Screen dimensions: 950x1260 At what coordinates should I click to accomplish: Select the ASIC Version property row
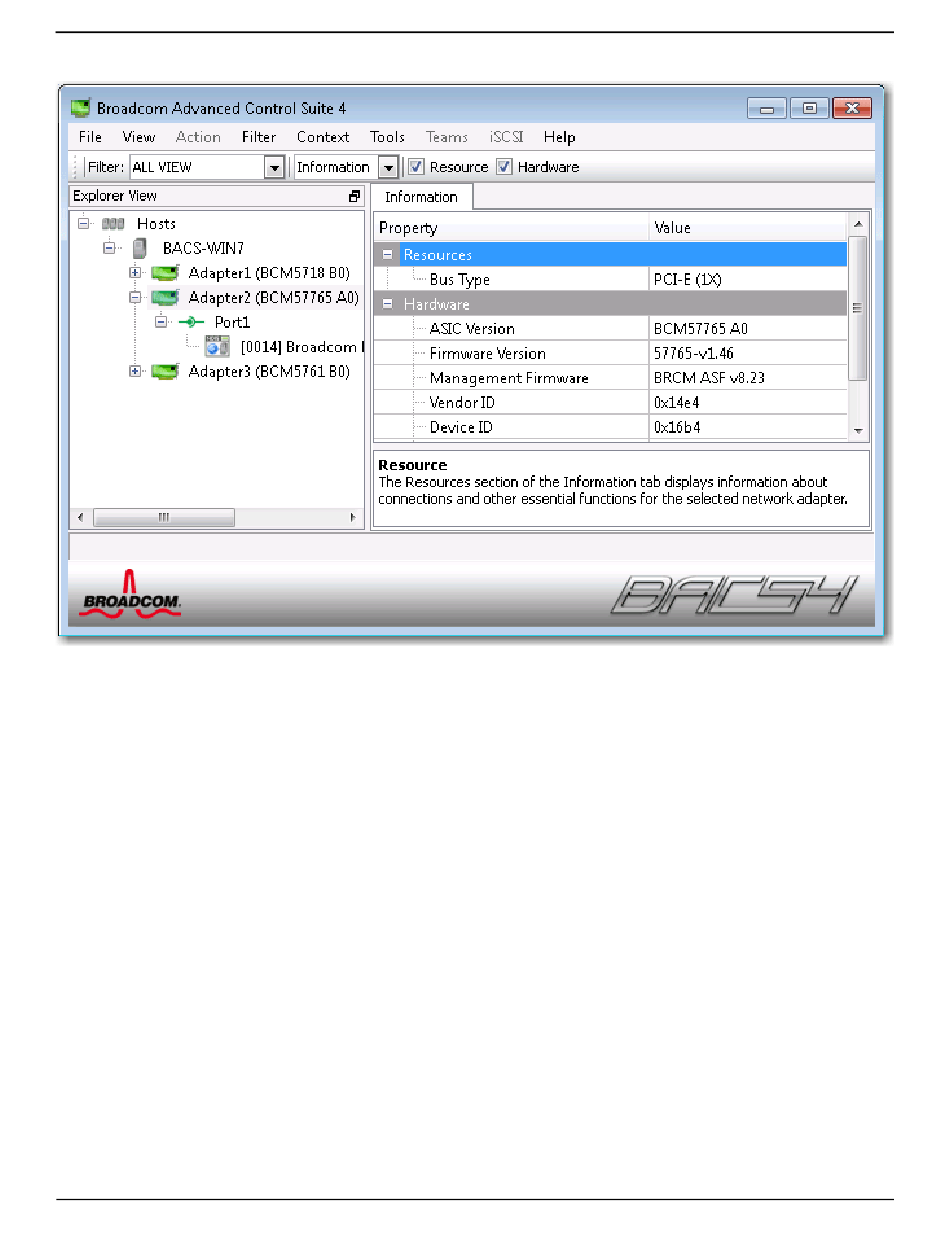tap(611, 329)
